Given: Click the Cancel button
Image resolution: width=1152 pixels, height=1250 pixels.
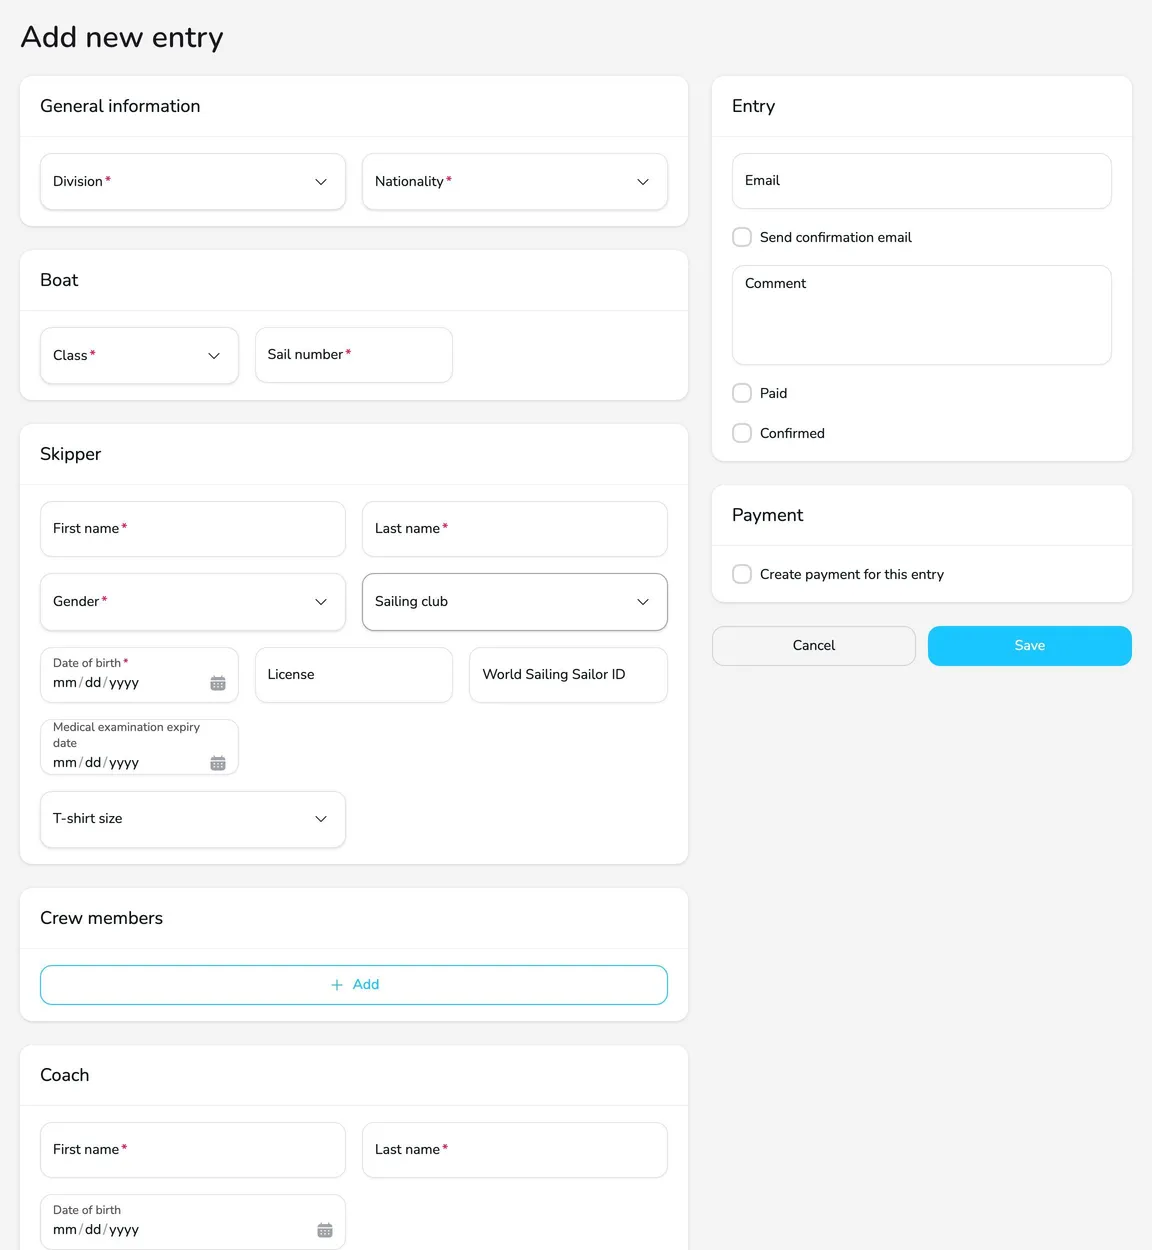Looking at the screenshot, I should pyautogui.click(x=814, y=646).
